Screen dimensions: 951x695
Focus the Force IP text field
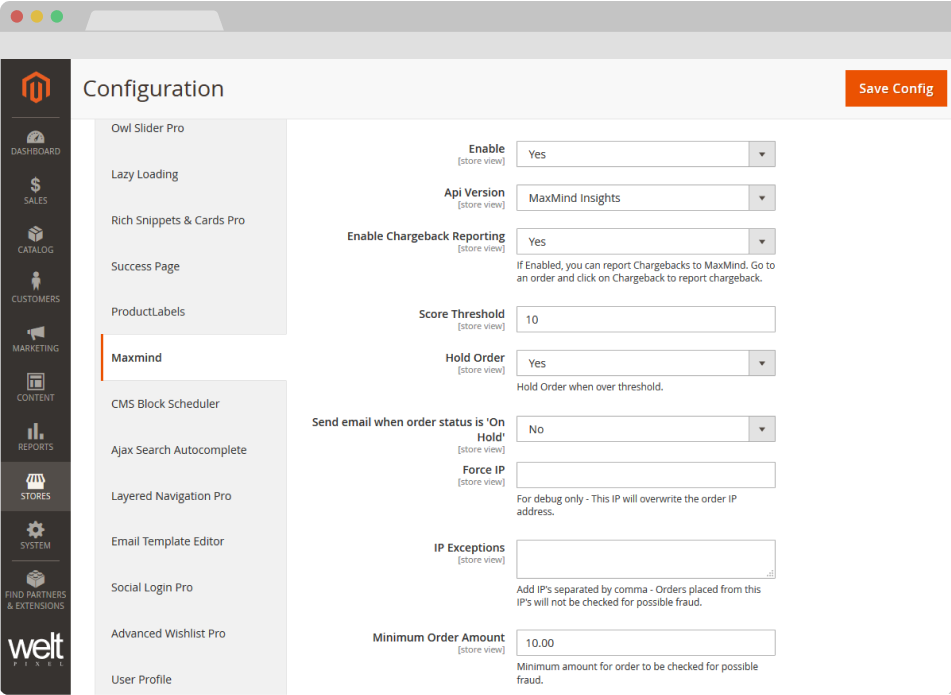point(645,475)
